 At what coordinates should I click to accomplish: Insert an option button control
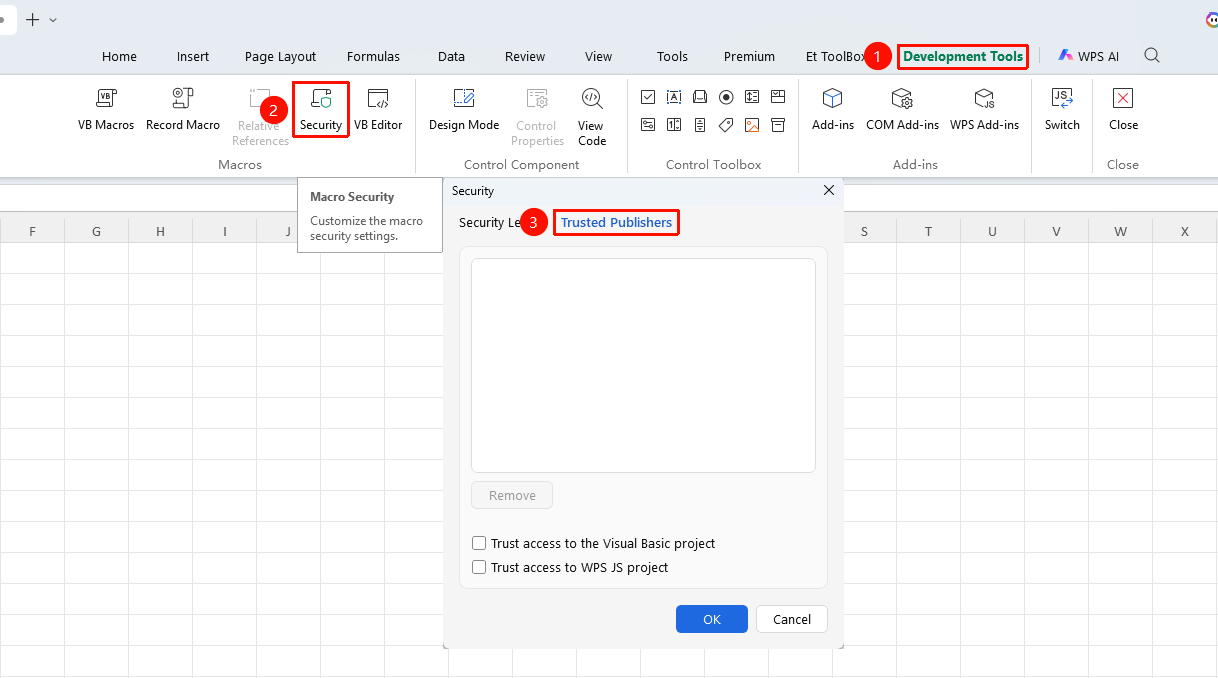pyautogui.click(x=726, y=97)
